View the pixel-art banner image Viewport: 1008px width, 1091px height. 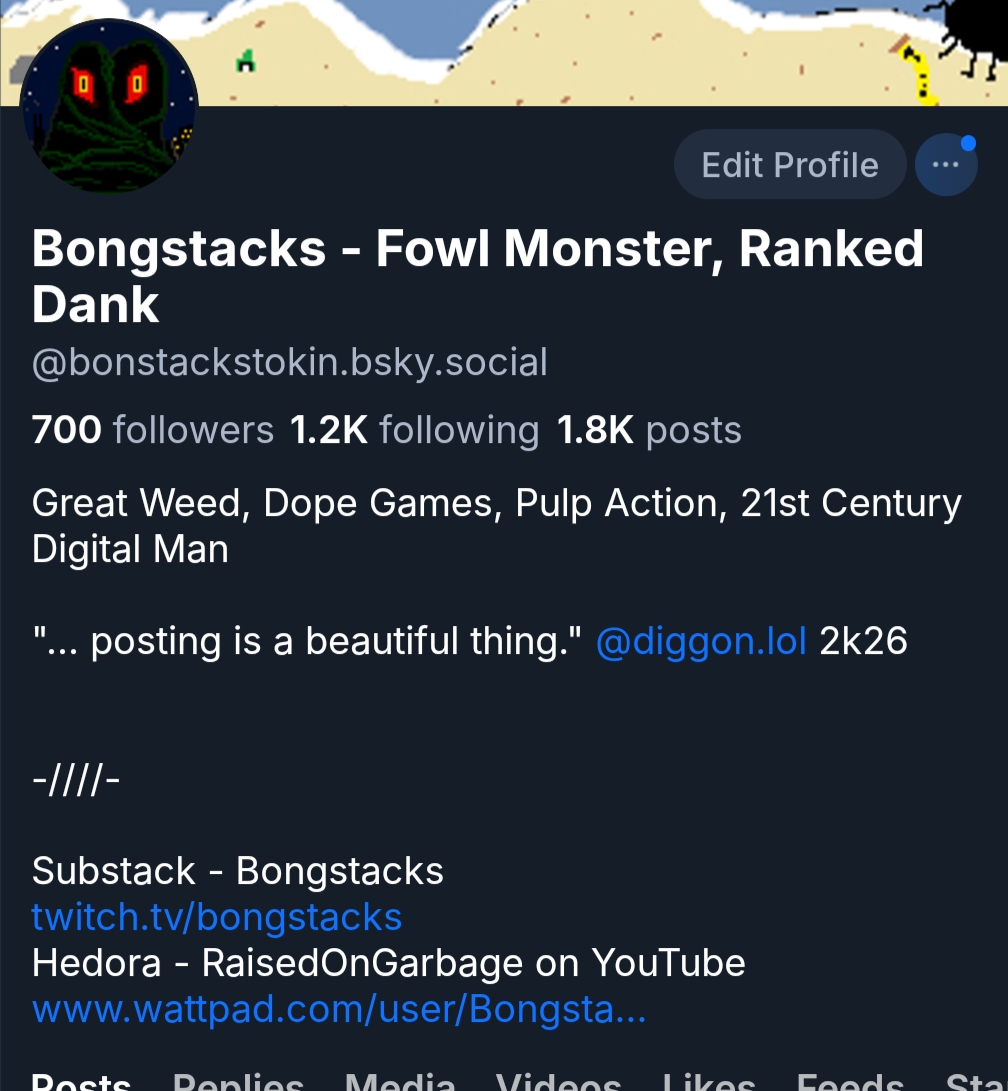pyautogui.click(x=600, y=50)
